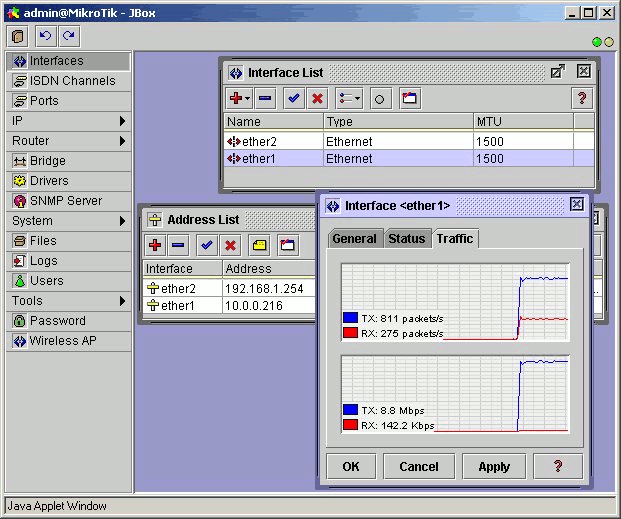
Task: Click the main toolbar menu/notebook icon
Action: 17,36
